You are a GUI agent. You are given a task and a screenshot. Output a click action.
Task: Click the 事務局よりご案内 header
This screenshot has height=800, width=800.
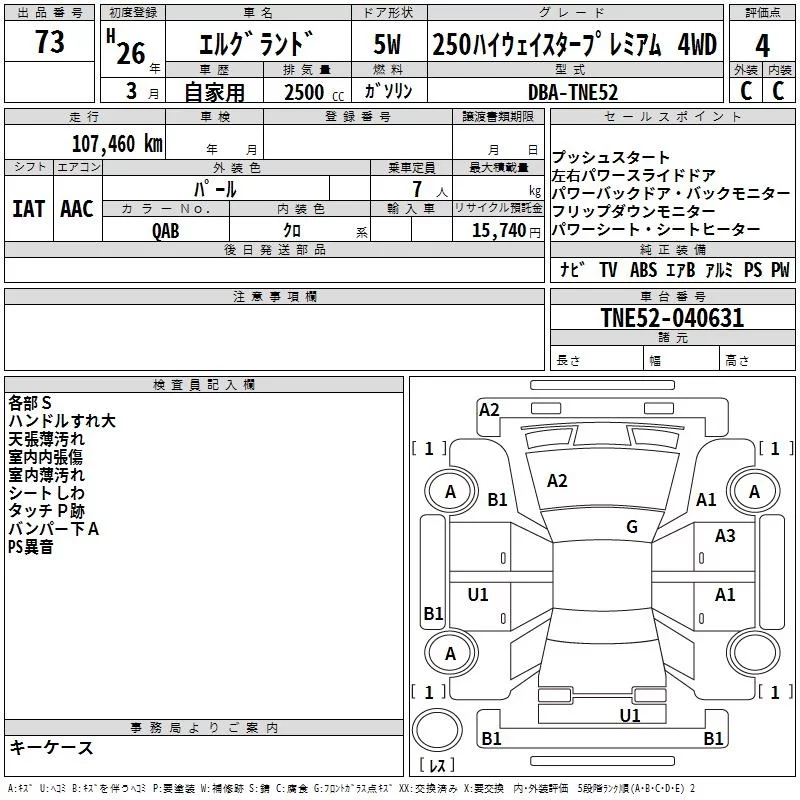[x=204, y=728]
